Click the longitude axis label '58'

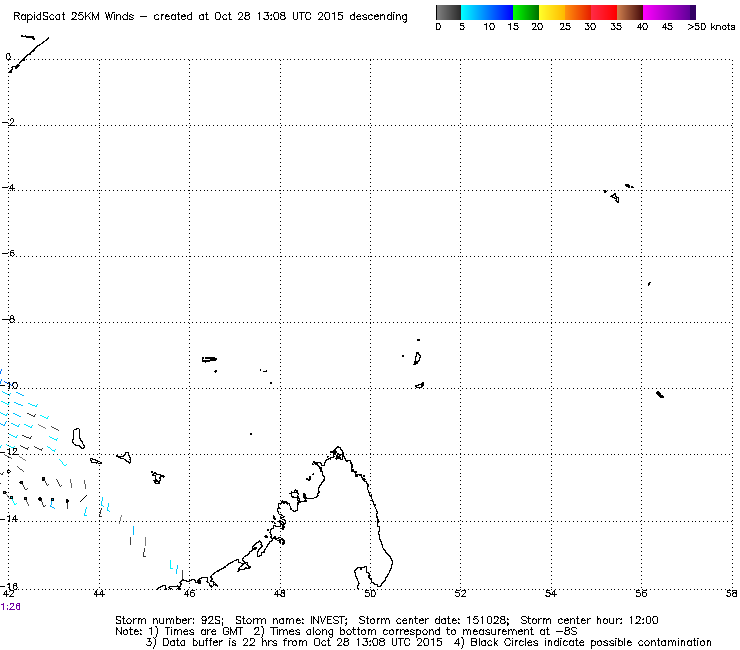[x=732, y=593]
